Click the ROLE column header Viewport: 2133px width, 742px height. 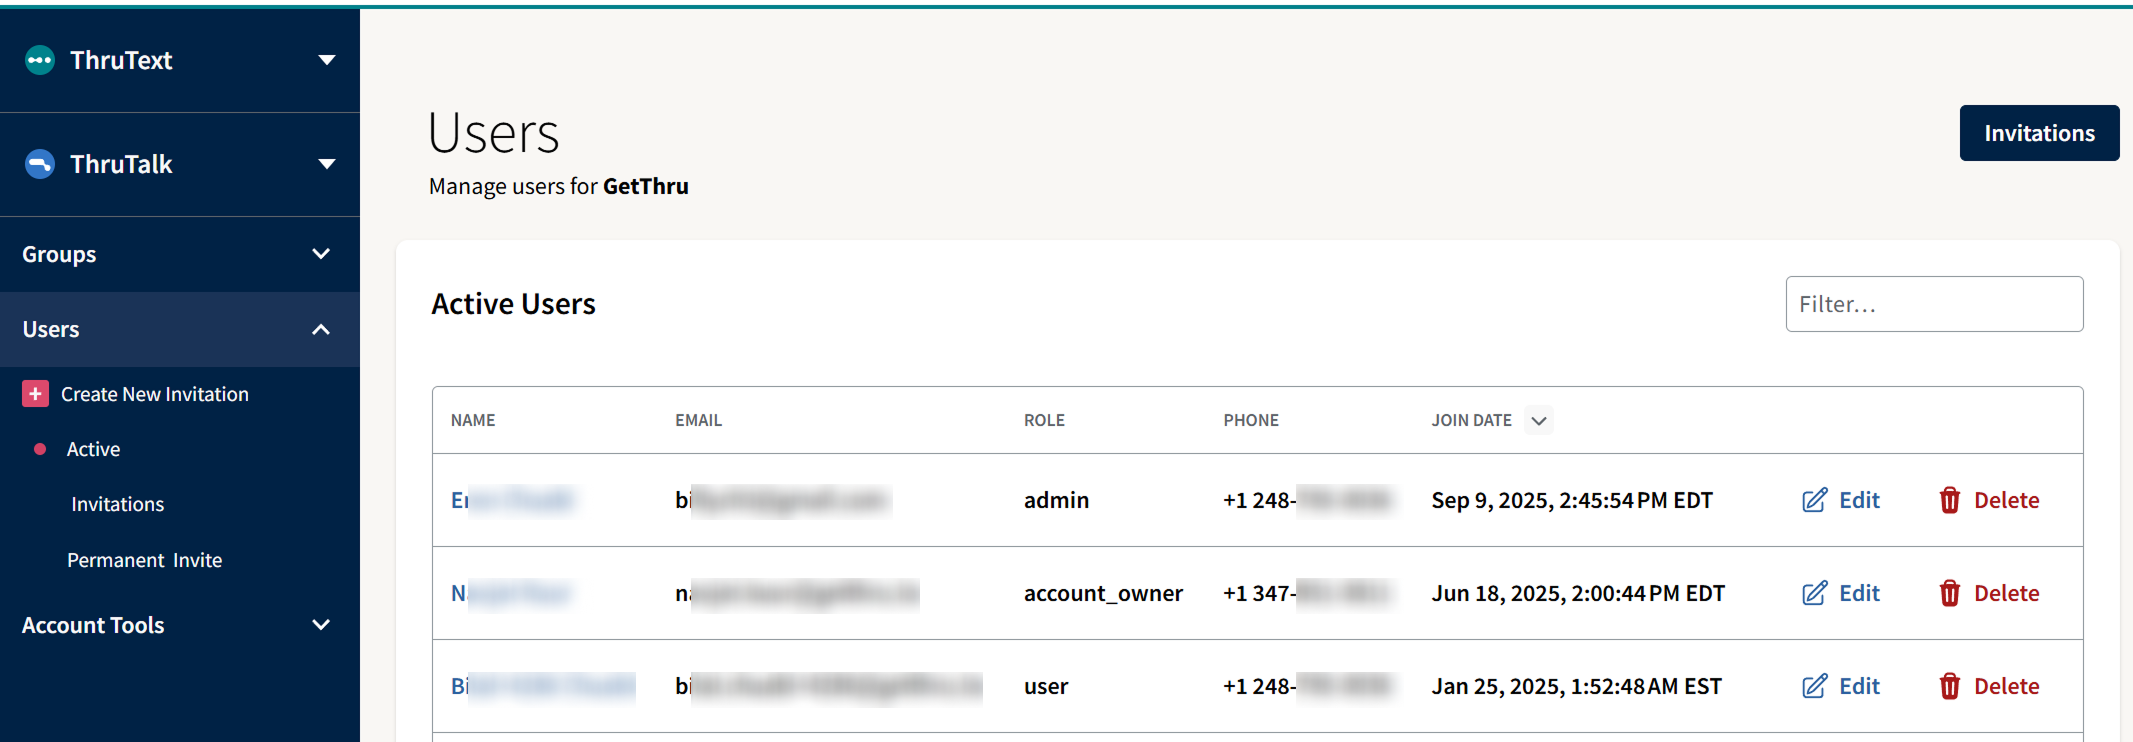(1044, 420)
